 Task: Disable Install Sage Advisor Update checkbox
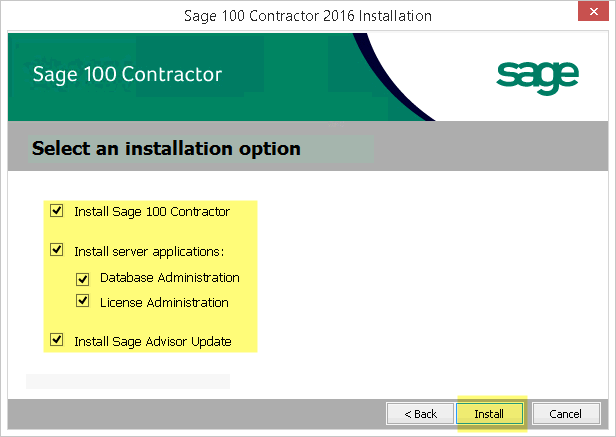[x=57, y=339]
